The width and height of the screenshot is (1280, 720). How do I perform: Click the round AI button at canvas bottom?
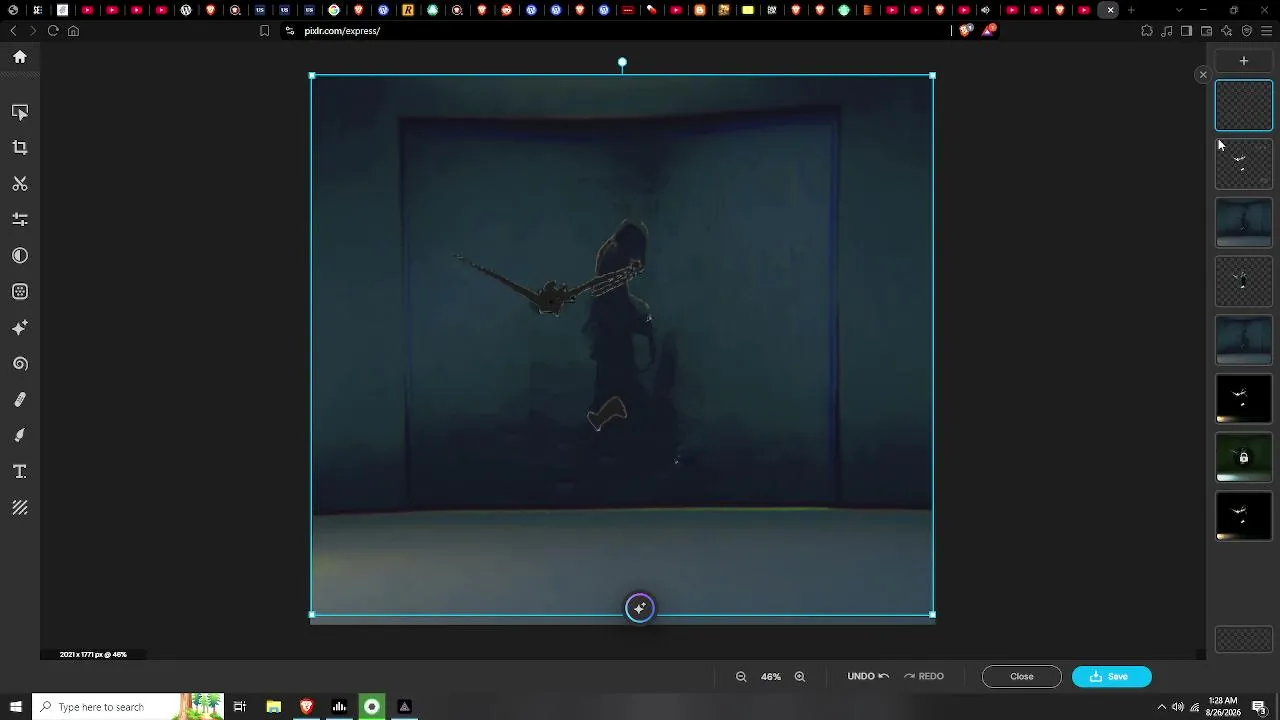point(640,608)
